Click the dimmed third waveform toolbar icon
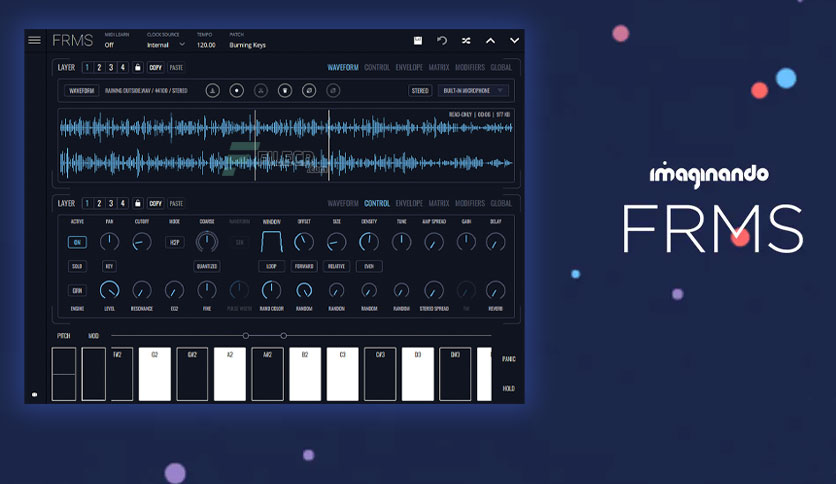 (x=261, y=91)
